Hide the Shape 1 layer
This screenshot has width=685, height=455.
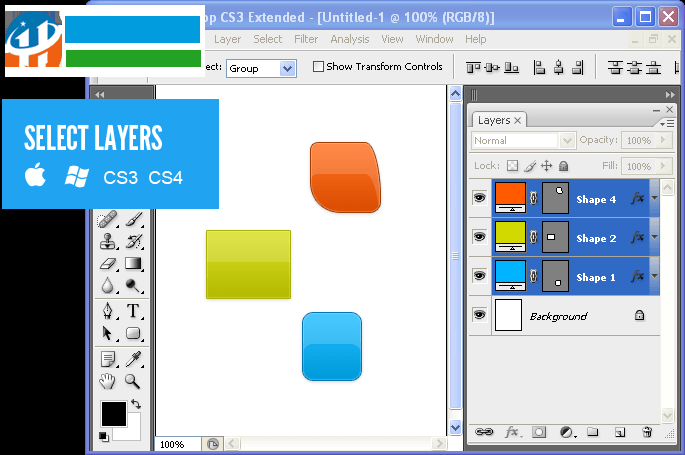[x=479, y=276]
